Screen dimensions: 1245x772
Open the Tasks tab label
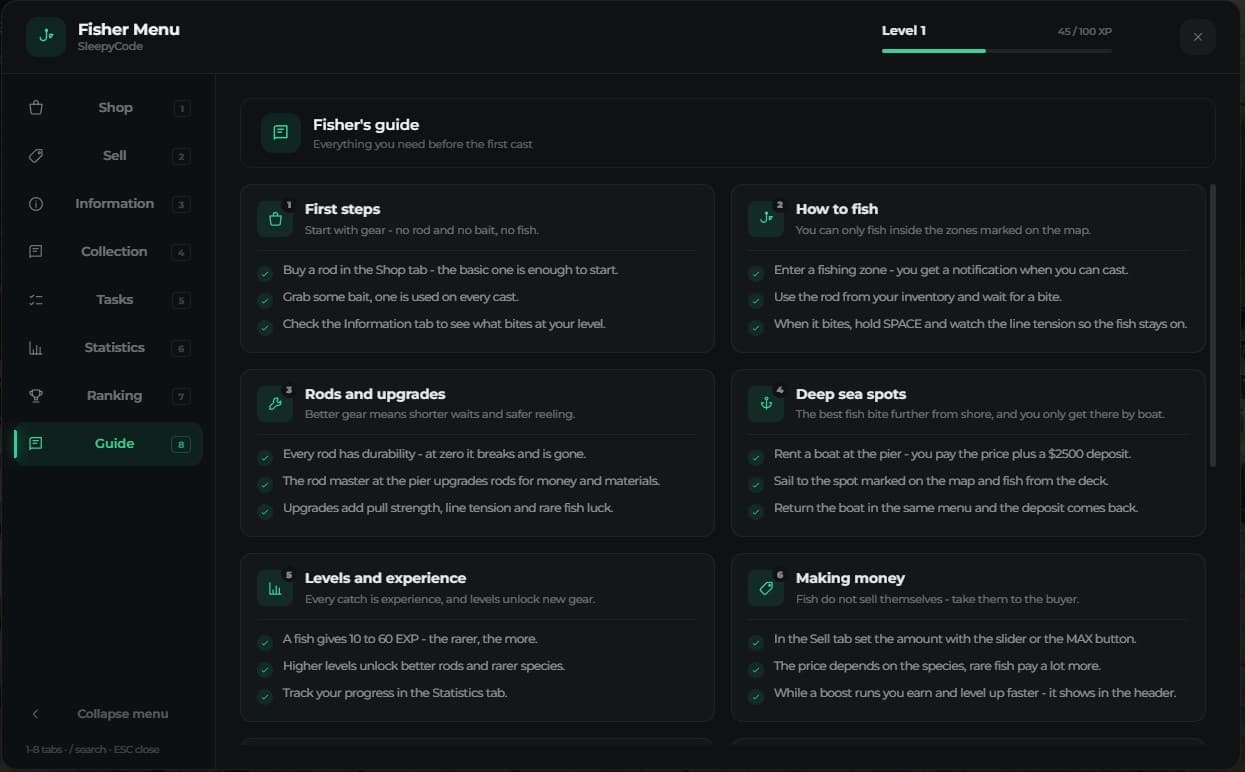(115, 300)
